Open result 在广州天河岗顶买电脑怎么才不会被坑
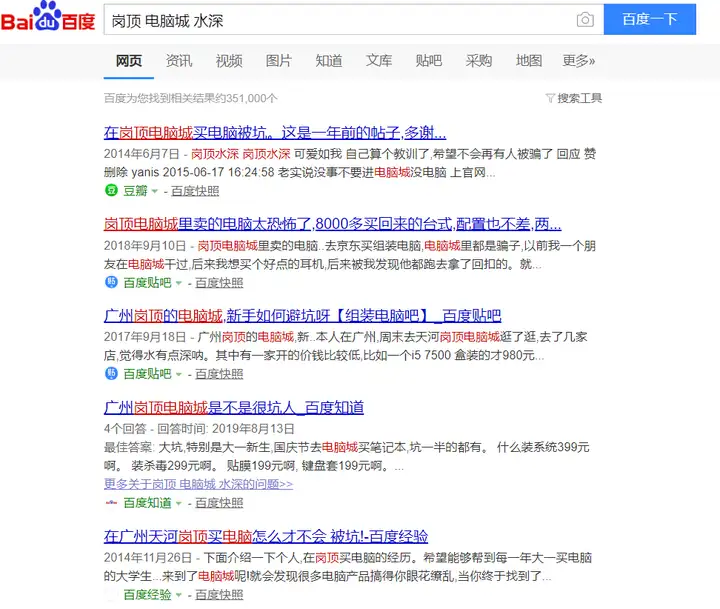The image size is (720, 609). 266,536
